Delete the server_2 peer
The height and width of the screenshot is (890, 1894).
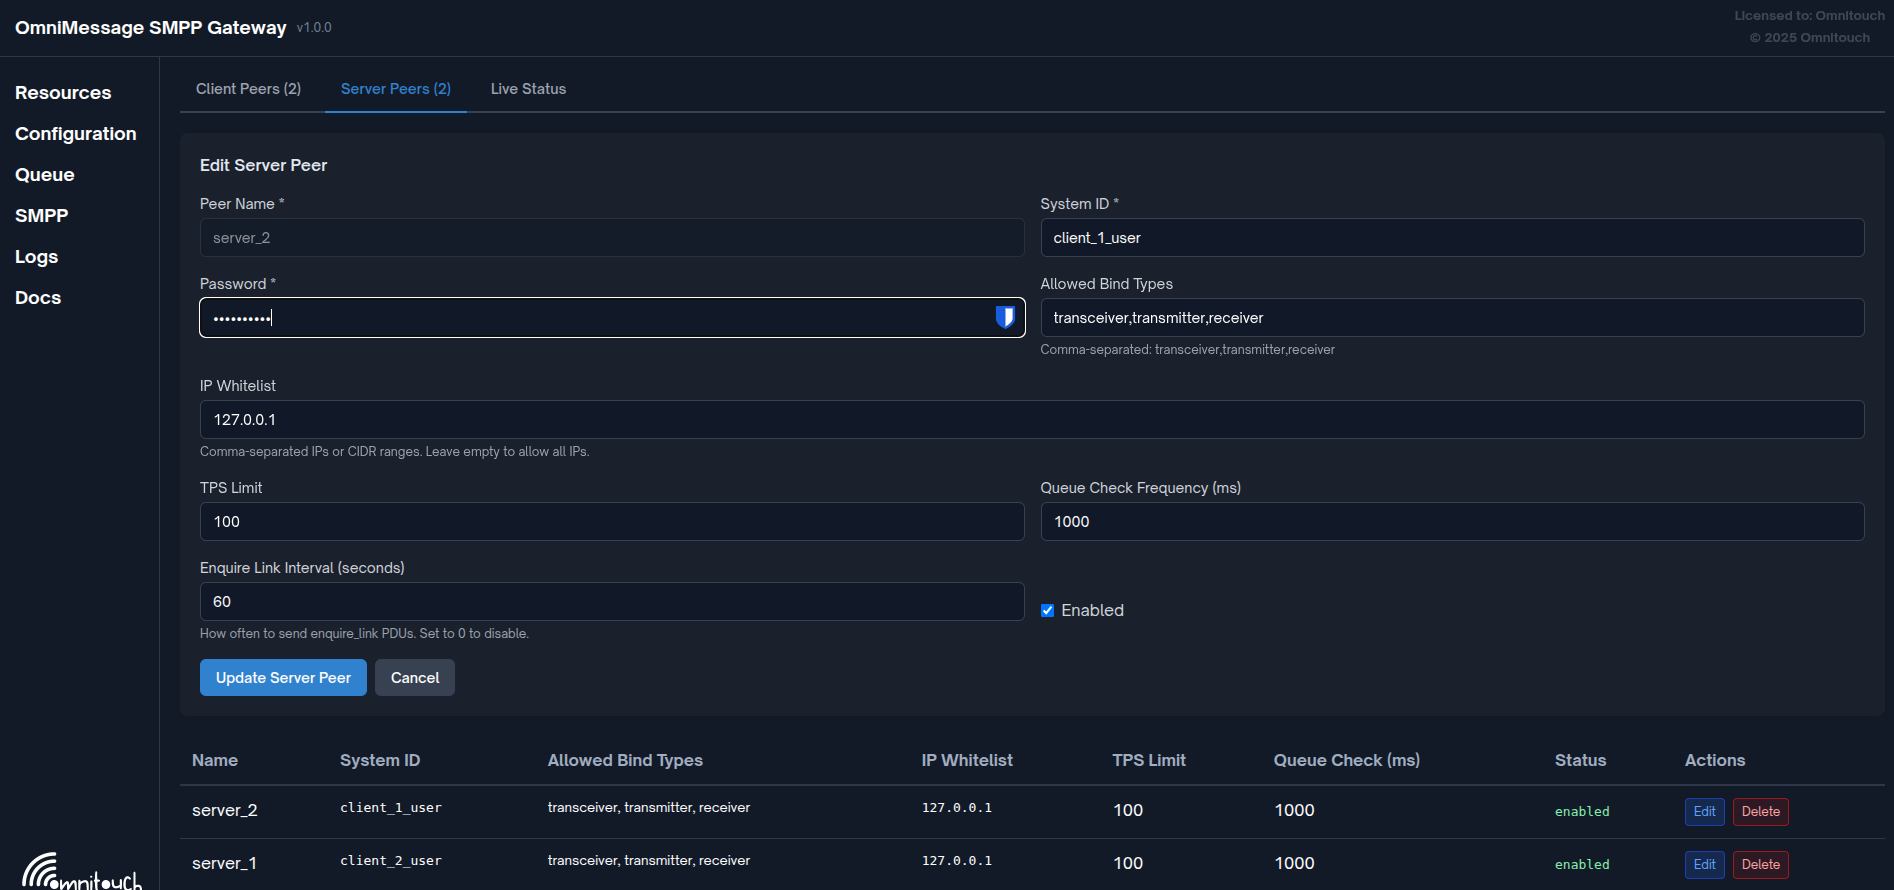click(1761, 812)
